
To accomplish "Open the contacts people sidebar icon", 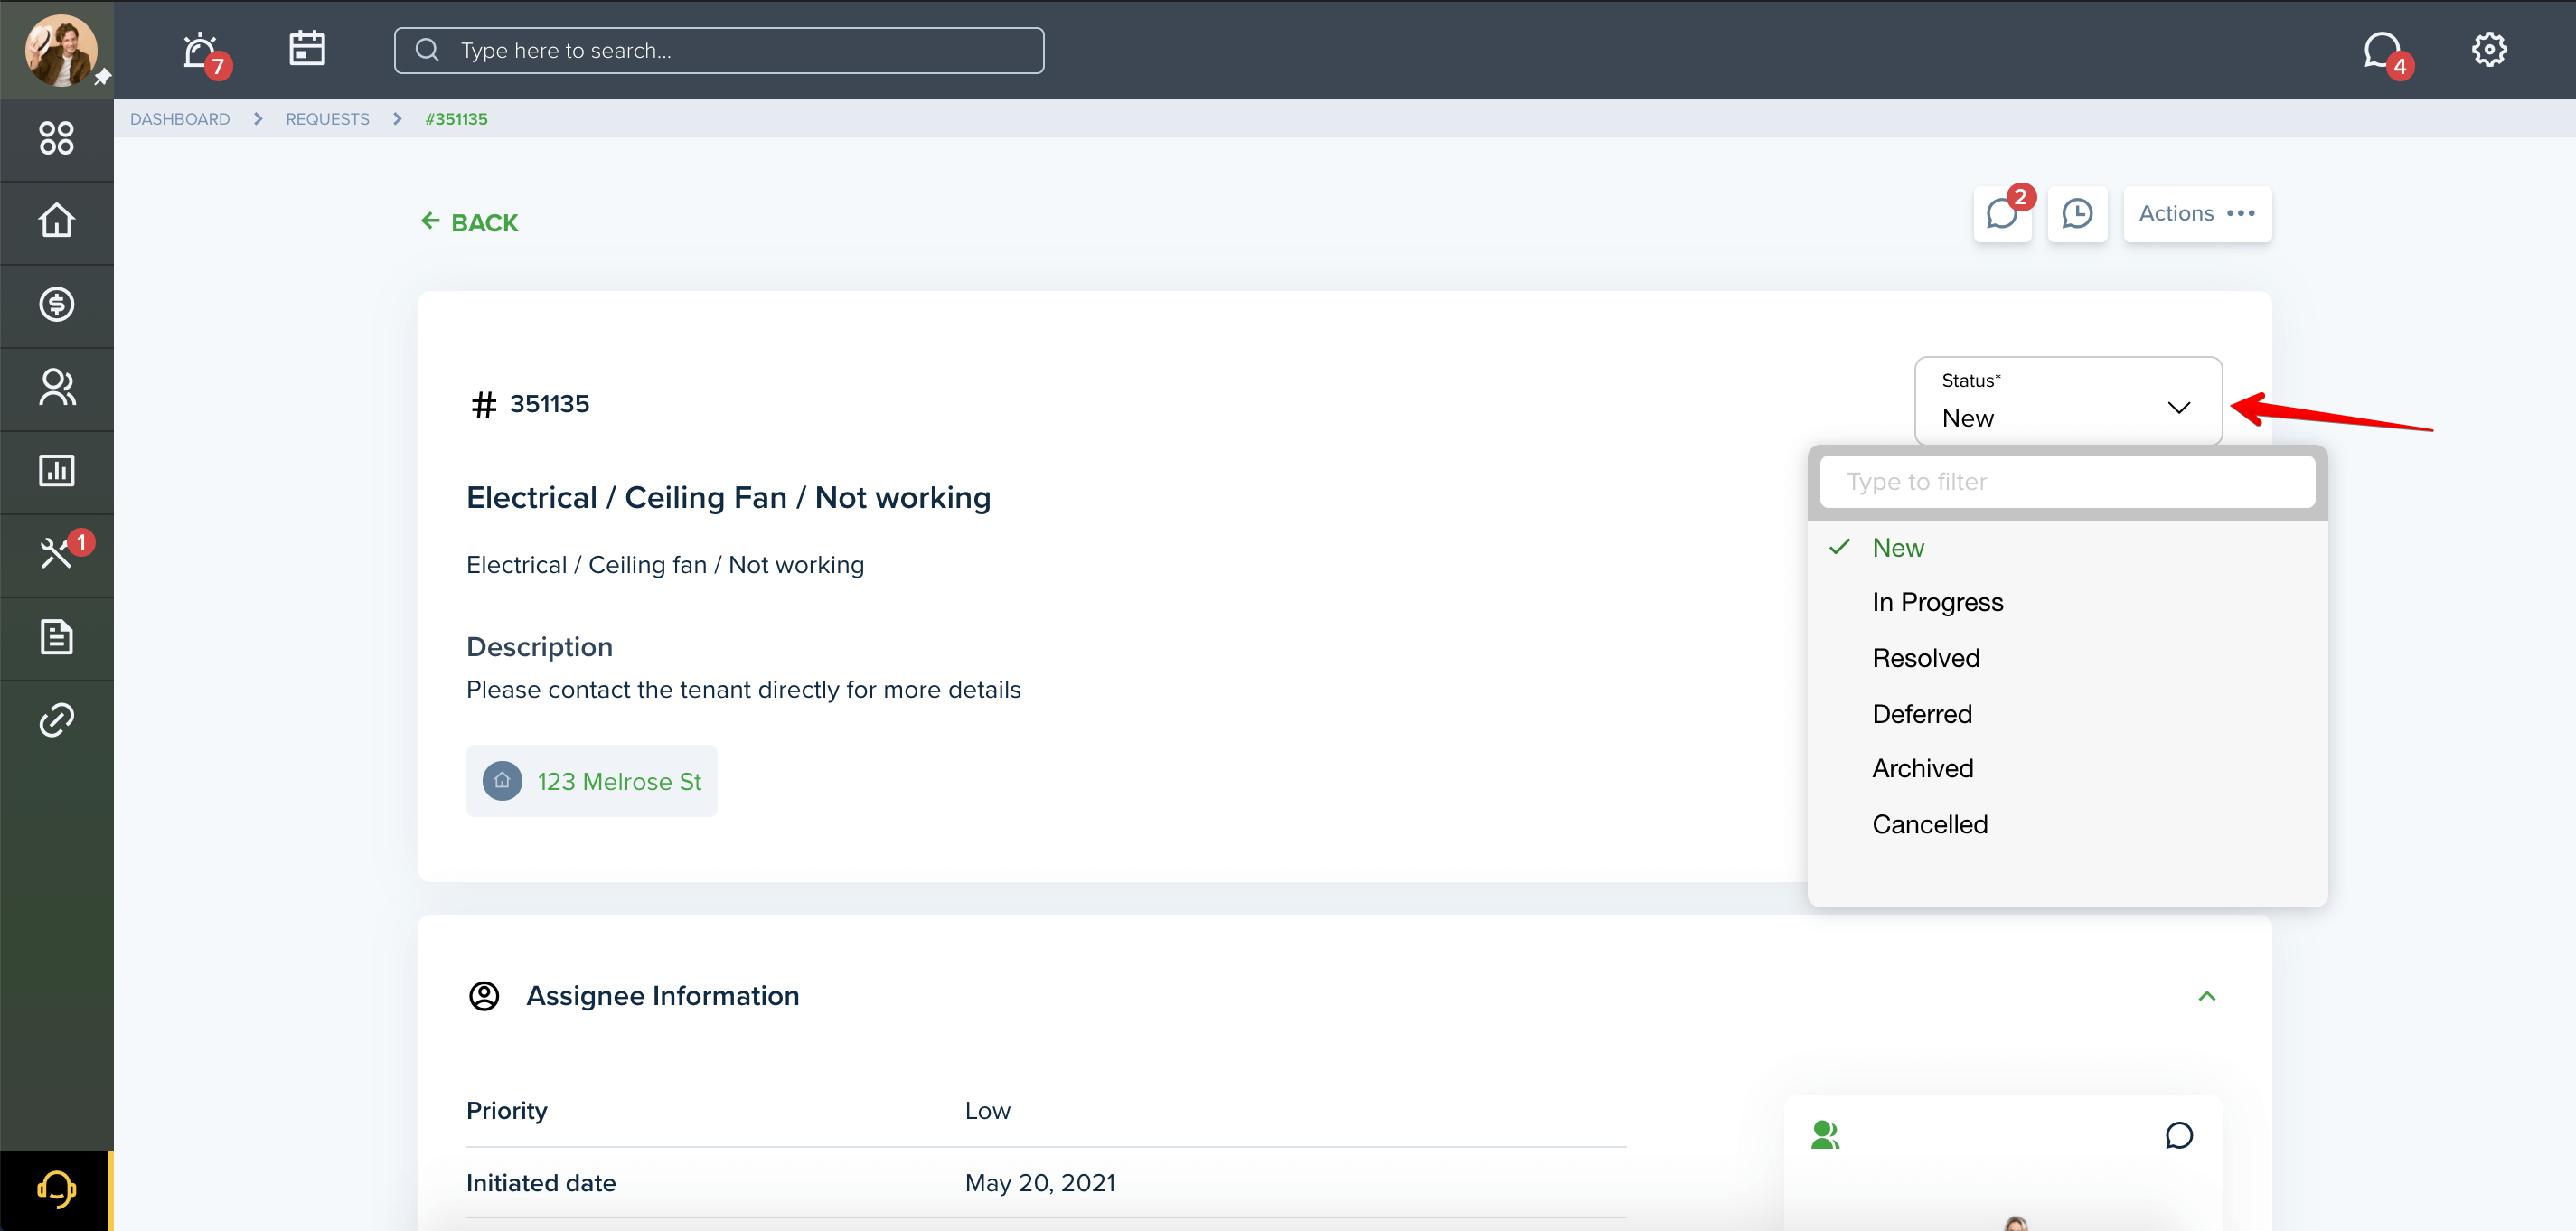I will (56, 387).
